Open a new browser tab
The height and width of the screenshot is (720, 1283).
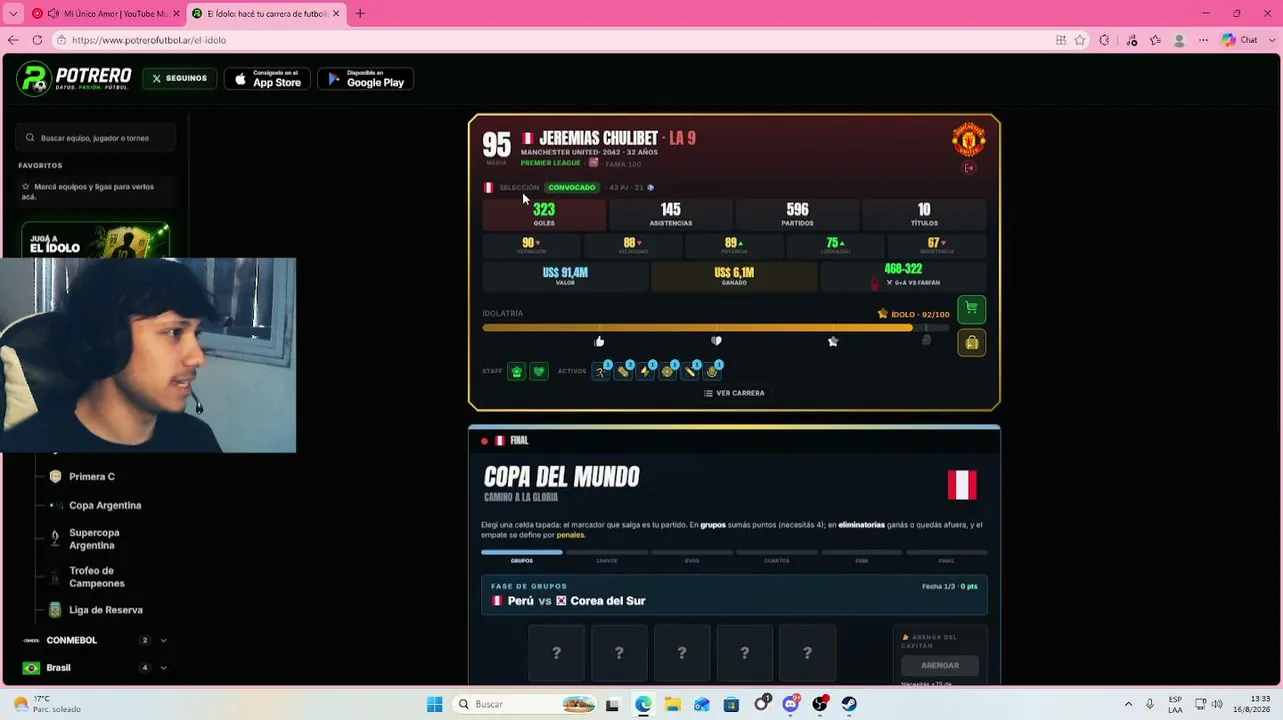[x=360, y=13]
